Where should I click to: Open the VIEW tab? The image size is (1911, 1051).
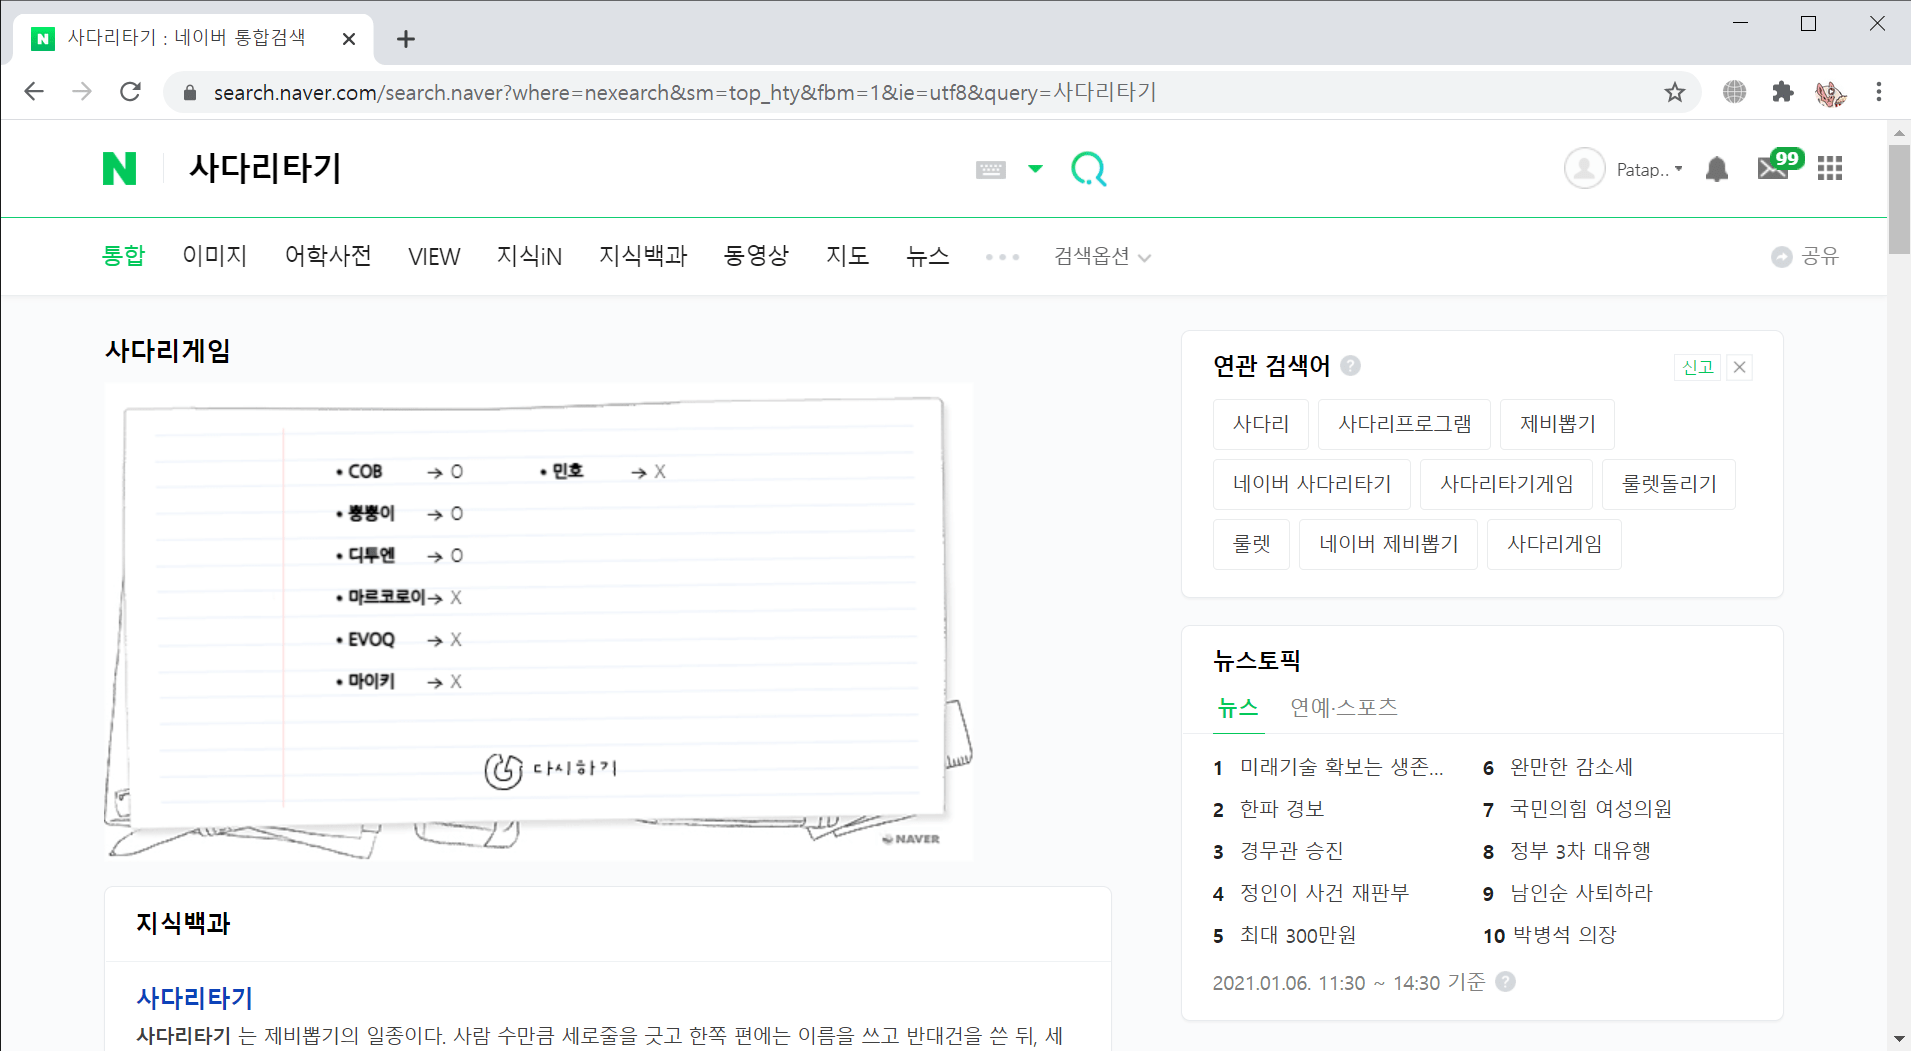(434, 257)
